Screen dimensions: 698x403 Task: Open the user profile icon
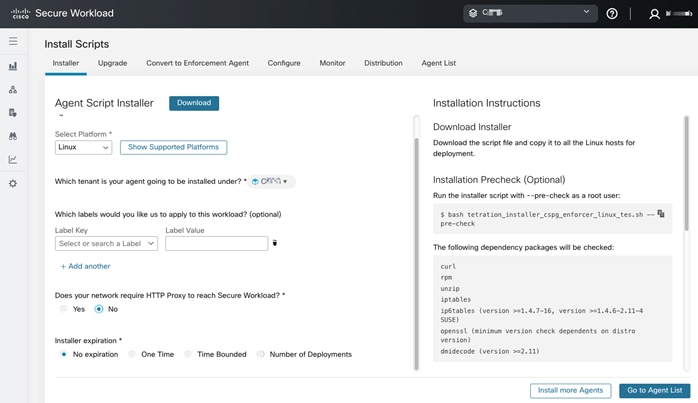click(x=654, y=14)
